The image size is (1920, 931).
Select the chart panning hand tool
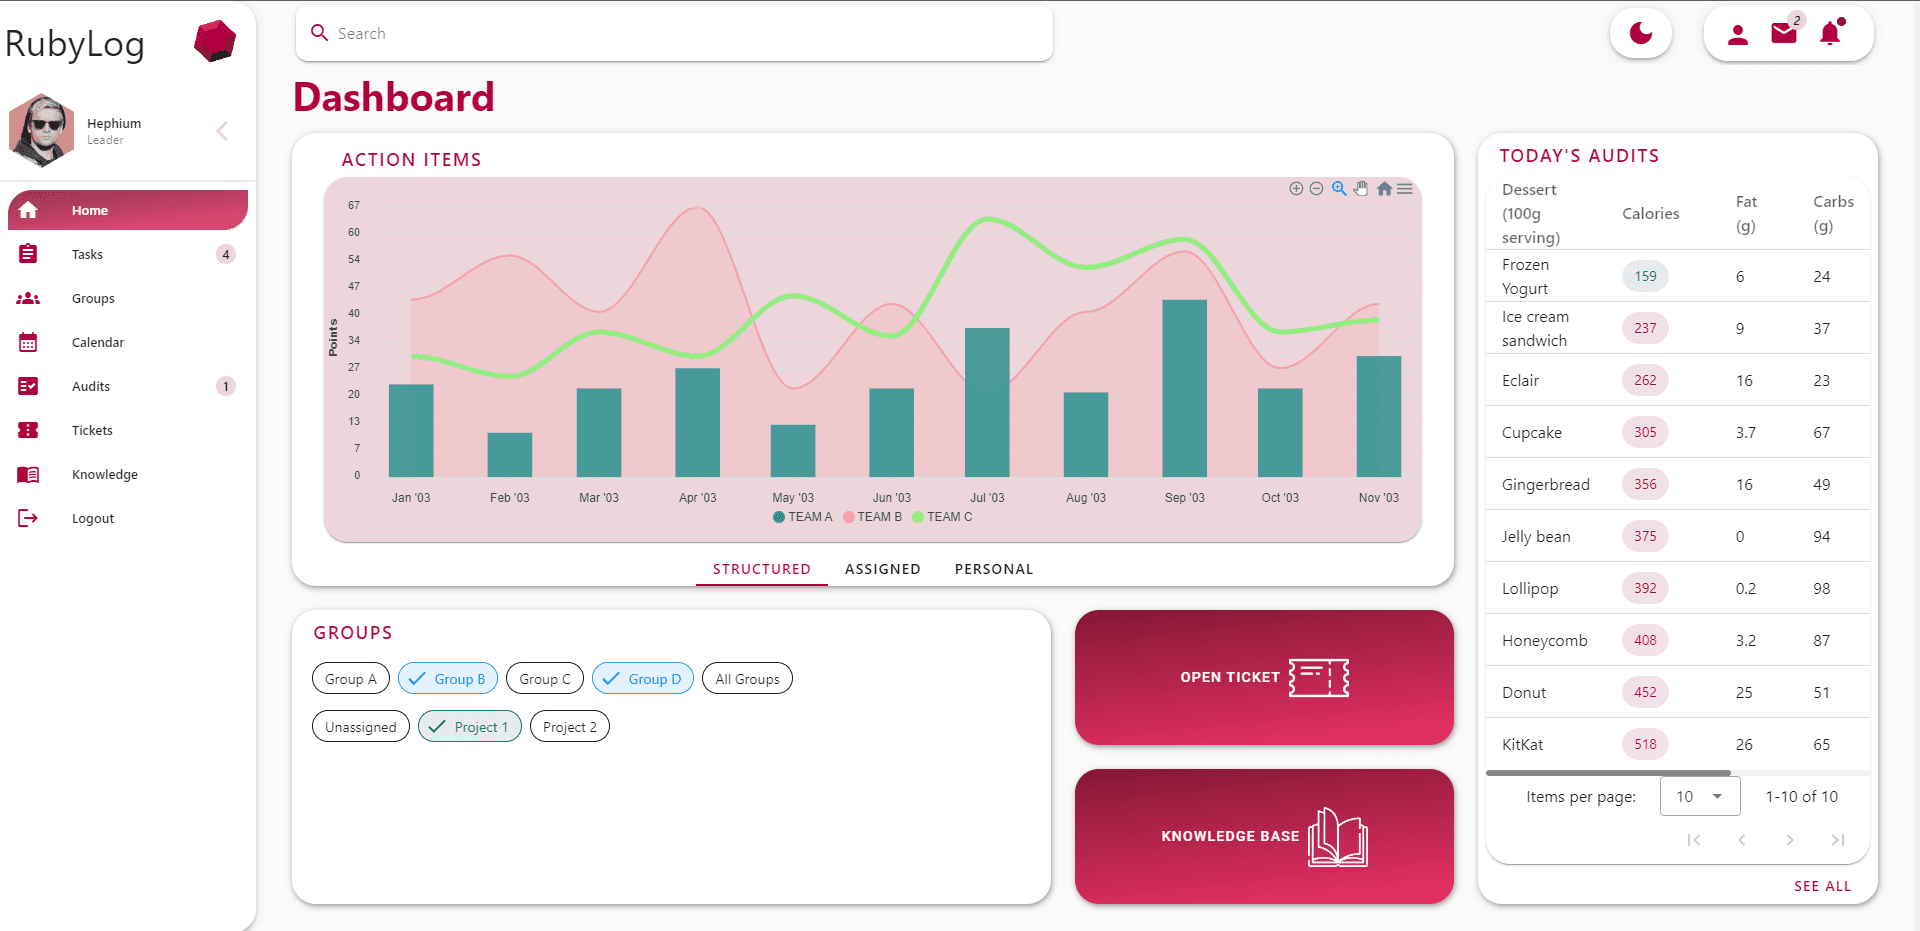[x=1361, y=188]
